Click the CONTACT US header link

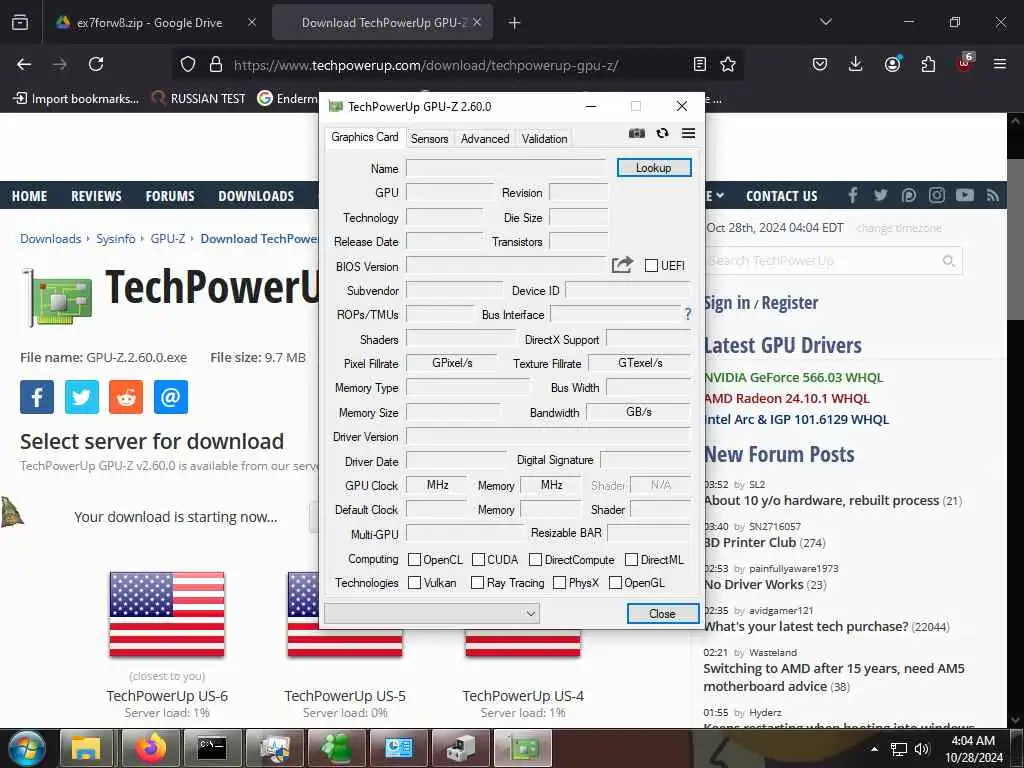pos(782,196)
